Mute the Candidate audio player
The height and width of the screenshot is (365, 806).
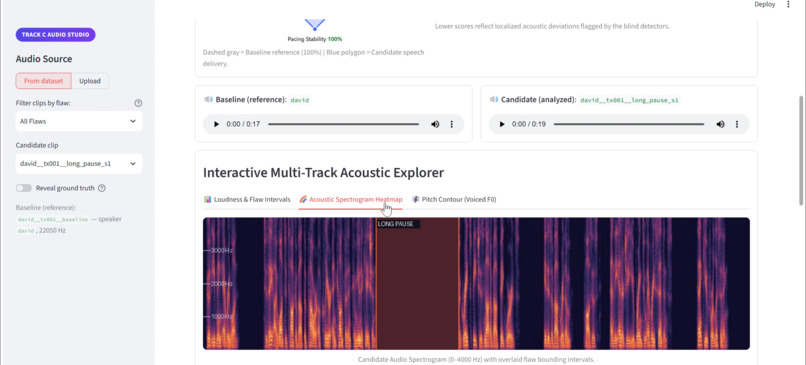[x=721, y=124]
